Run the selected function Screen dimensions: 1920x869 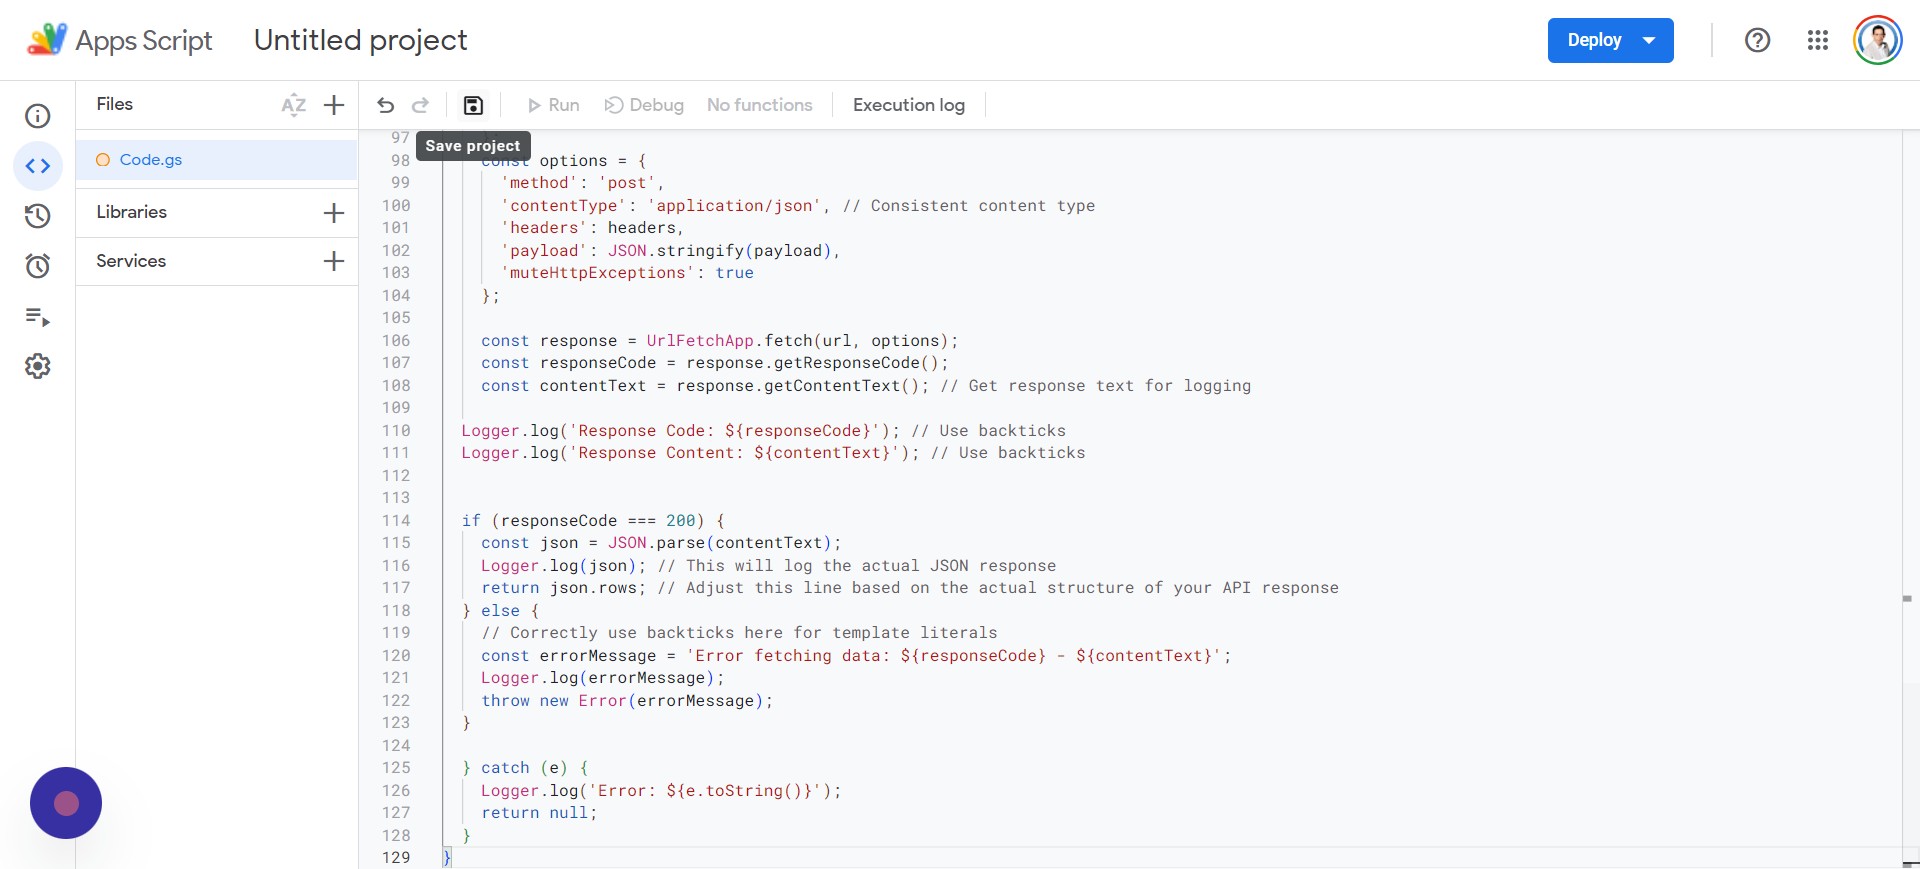pos(554,105)
